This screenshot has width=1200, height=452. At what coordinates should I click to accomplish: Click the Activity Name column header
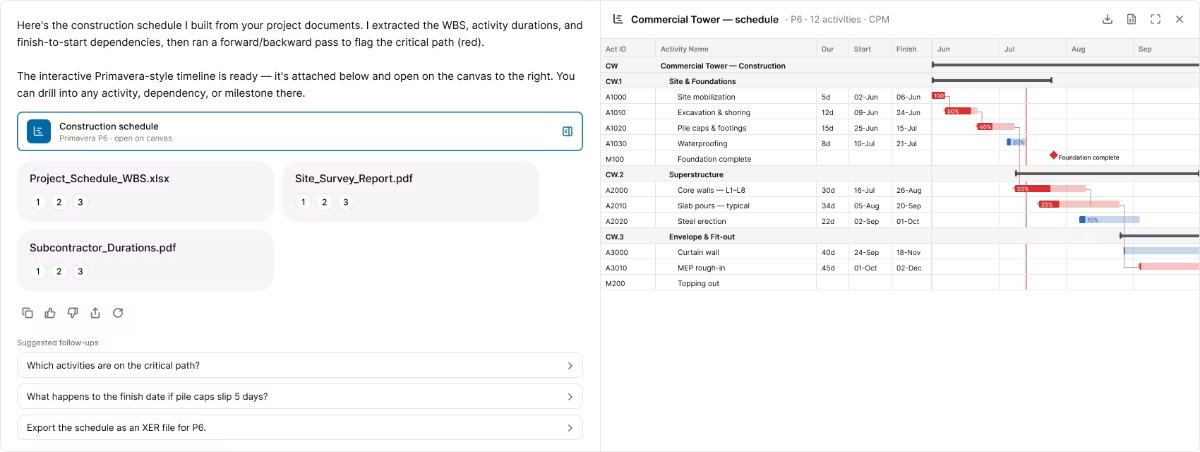[685, 49]
